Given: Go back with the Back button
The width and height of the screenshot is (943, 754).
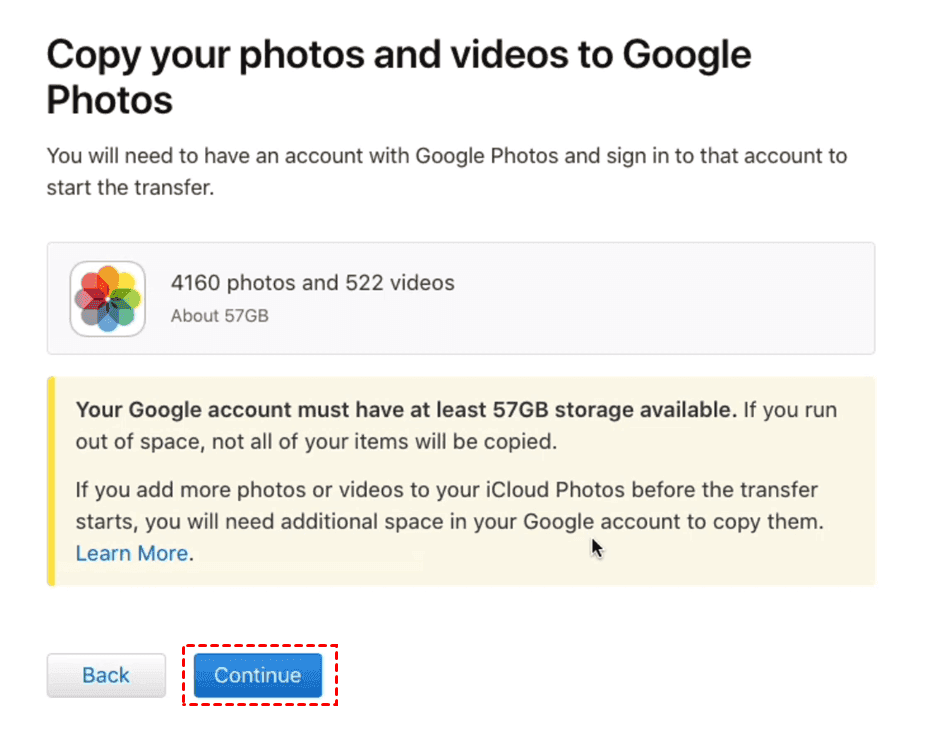Looking at the screenshot, I should coord(106,675).
